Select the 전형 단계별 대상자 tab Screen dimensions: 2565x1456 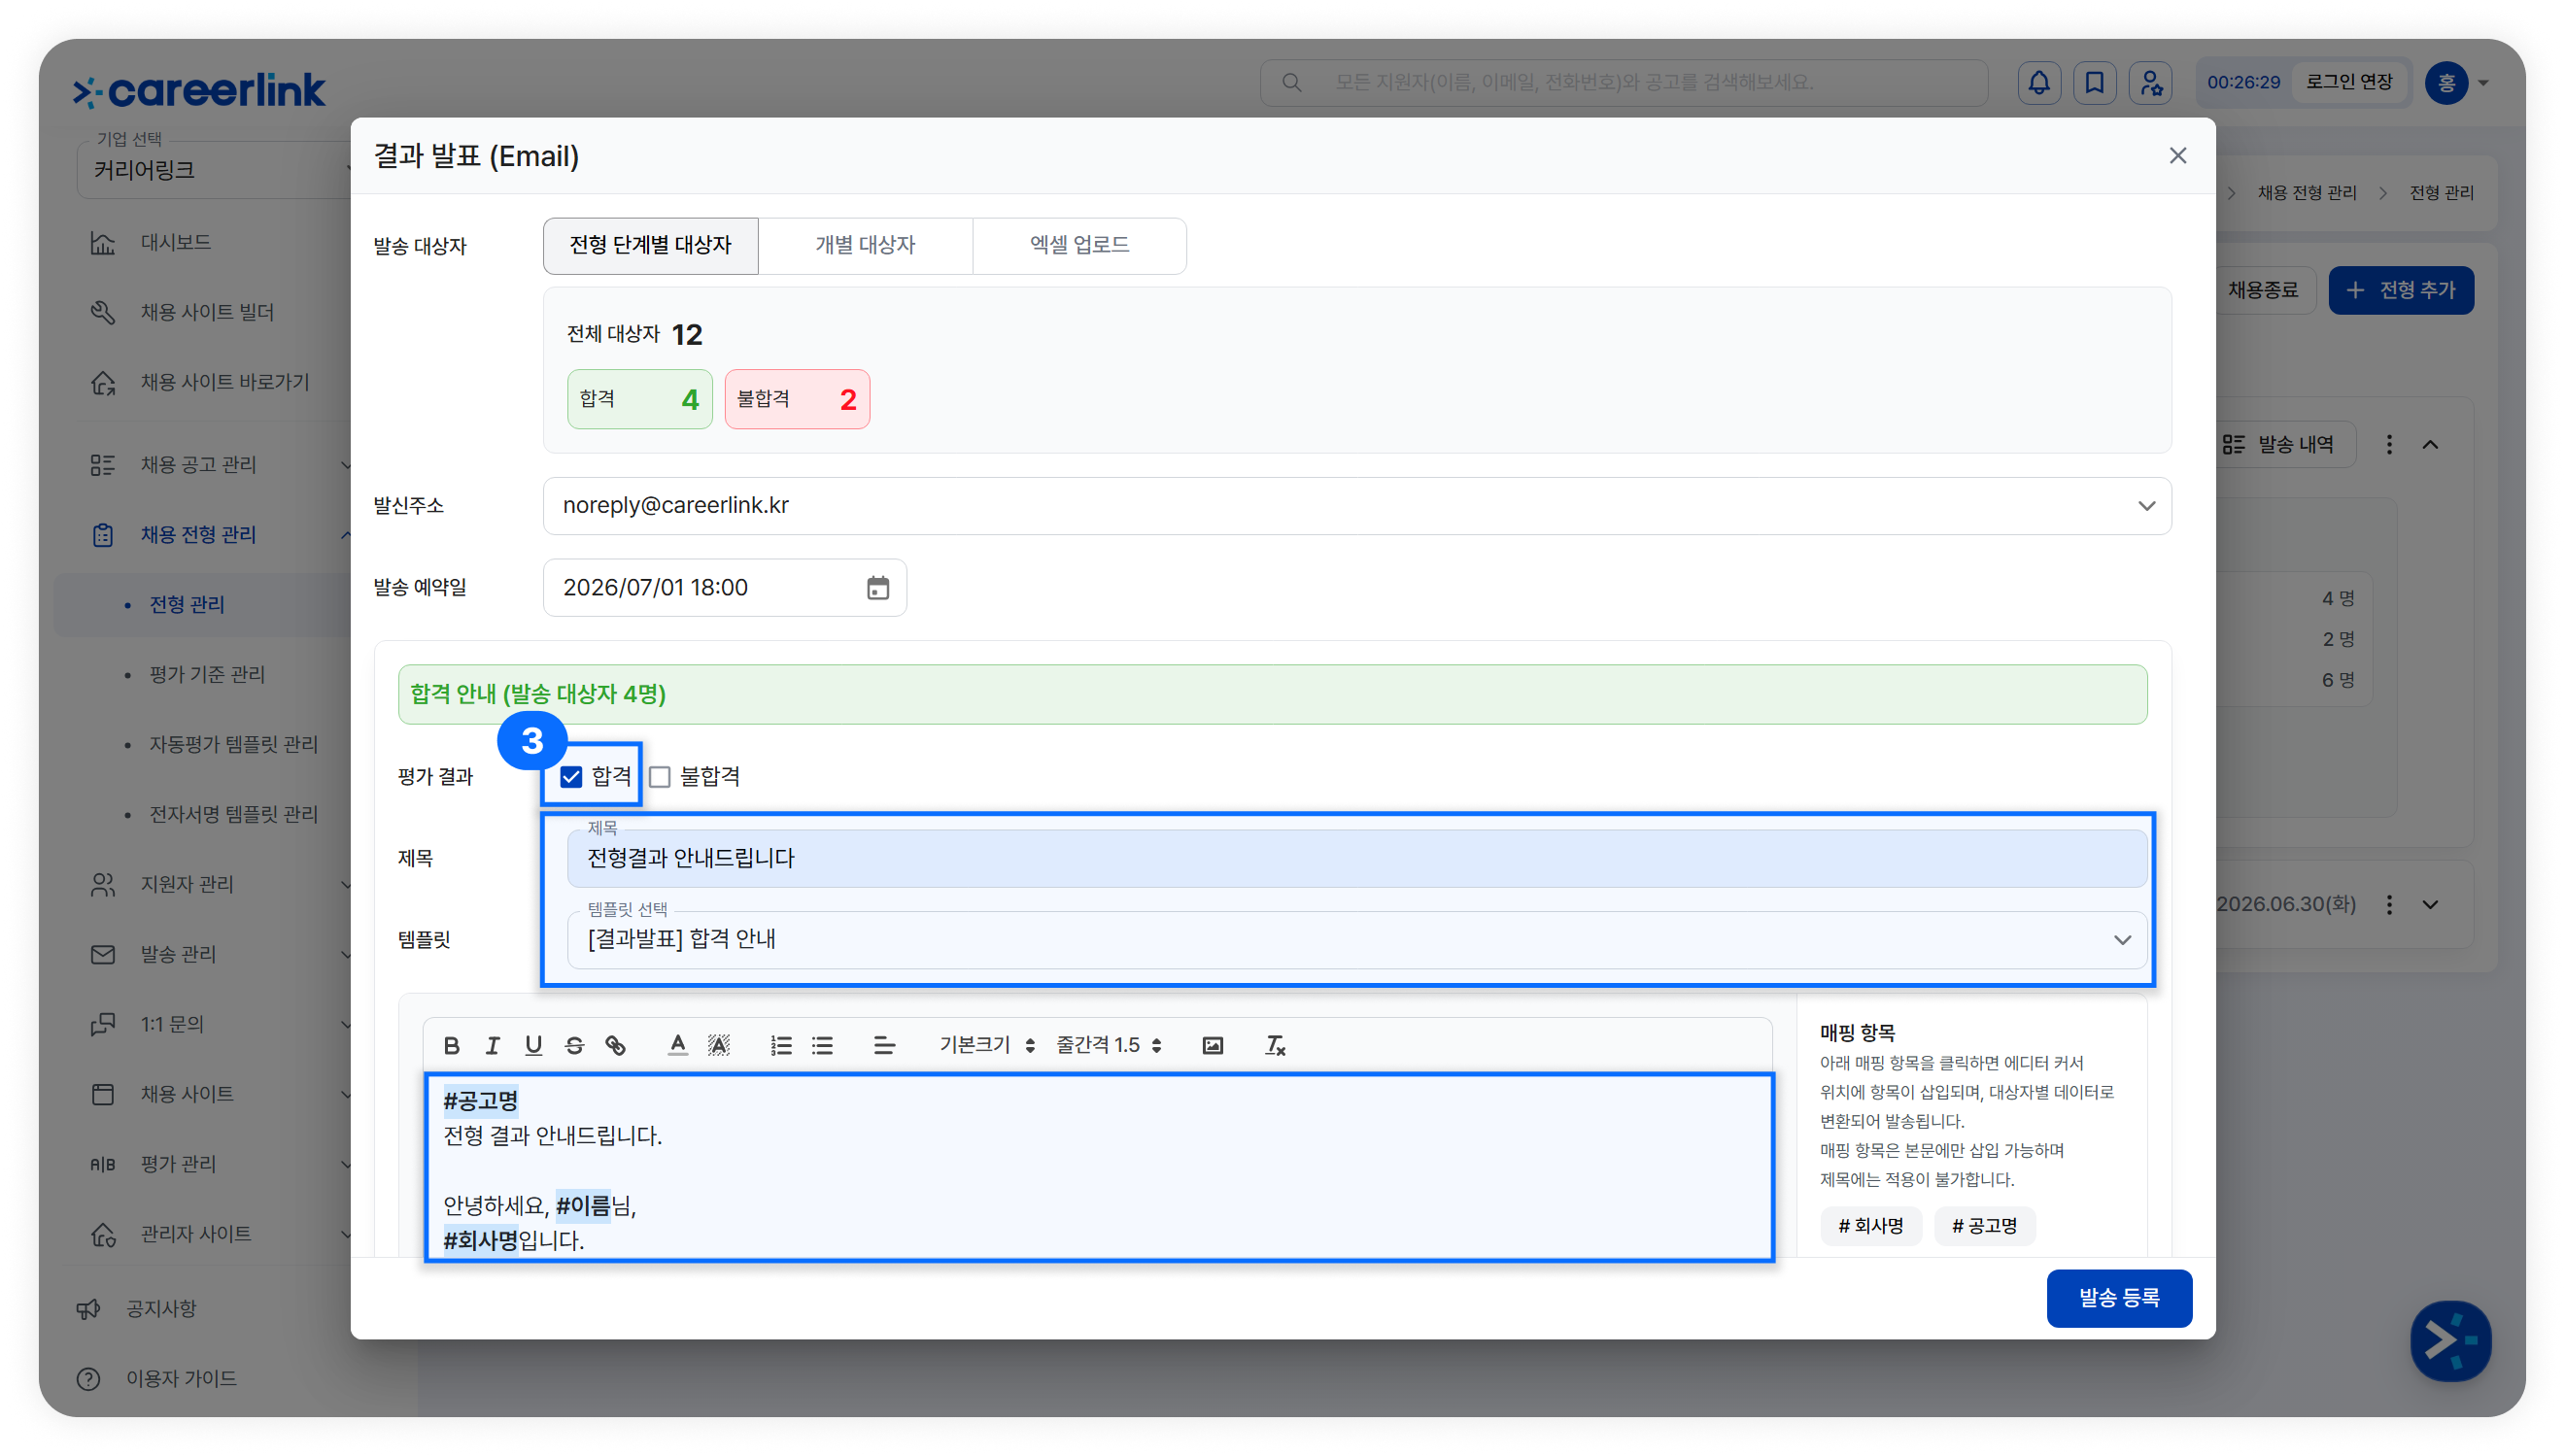click(651, 246)
